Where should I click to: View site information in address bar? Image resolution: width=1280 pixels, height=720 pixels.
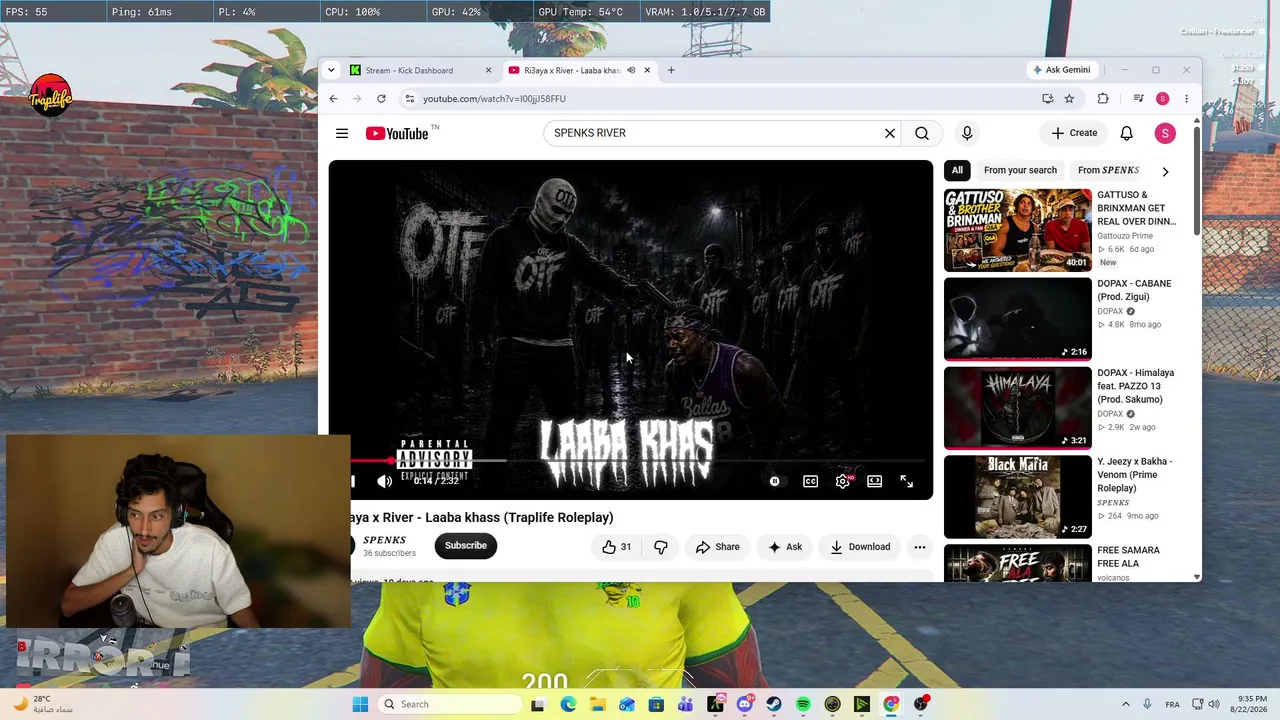click(409, 99)
